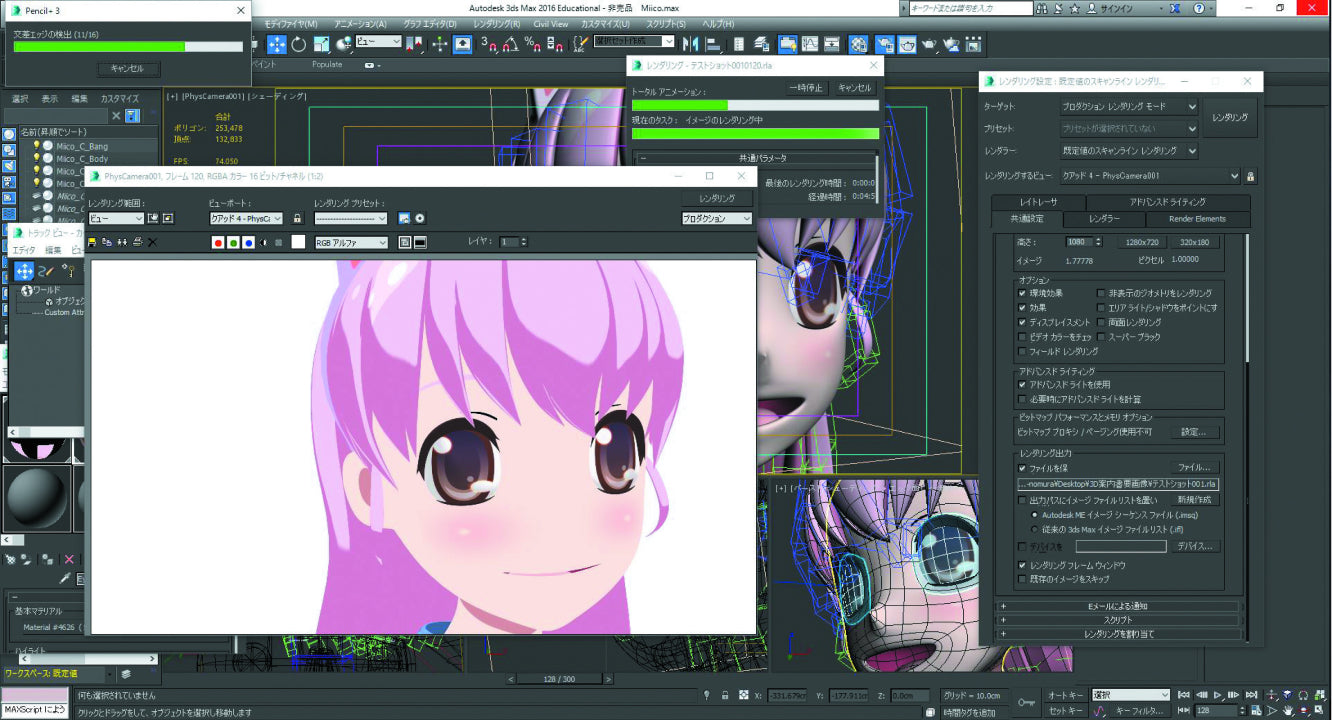The image size is (1332, 720).
Task: Click the lock icon beside render view dropdown
Action: click(1250, 176)
